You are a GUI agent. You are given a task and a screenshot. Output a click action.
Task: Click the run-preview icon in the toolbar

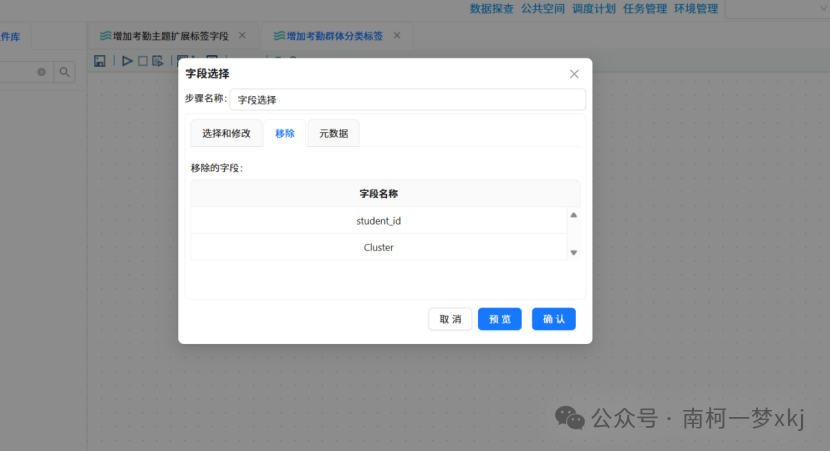[x=158, y=61]
